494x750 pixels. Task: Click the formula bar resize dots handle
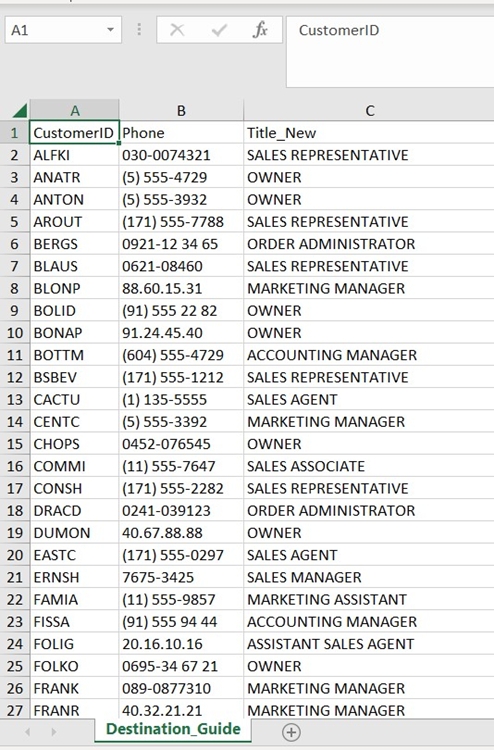point(139,30)
